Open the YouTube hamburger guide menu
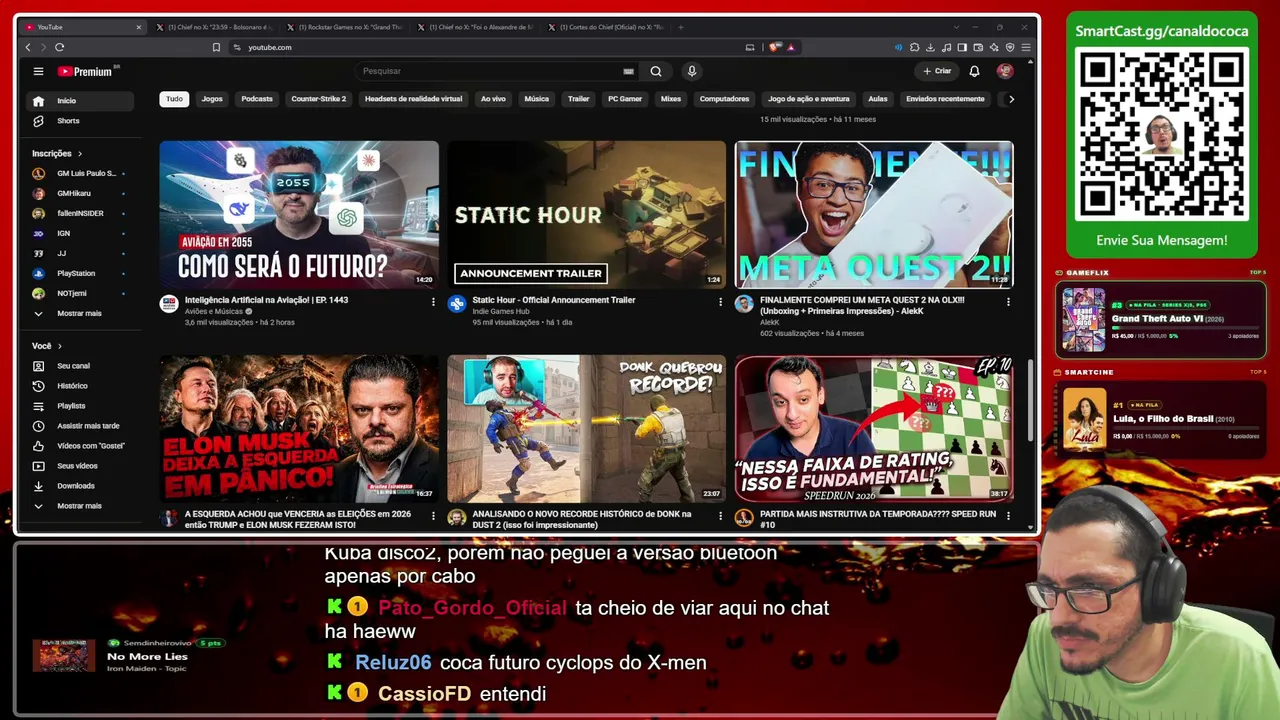Viewport: 1280px width, 720px height. coord(38,71)
